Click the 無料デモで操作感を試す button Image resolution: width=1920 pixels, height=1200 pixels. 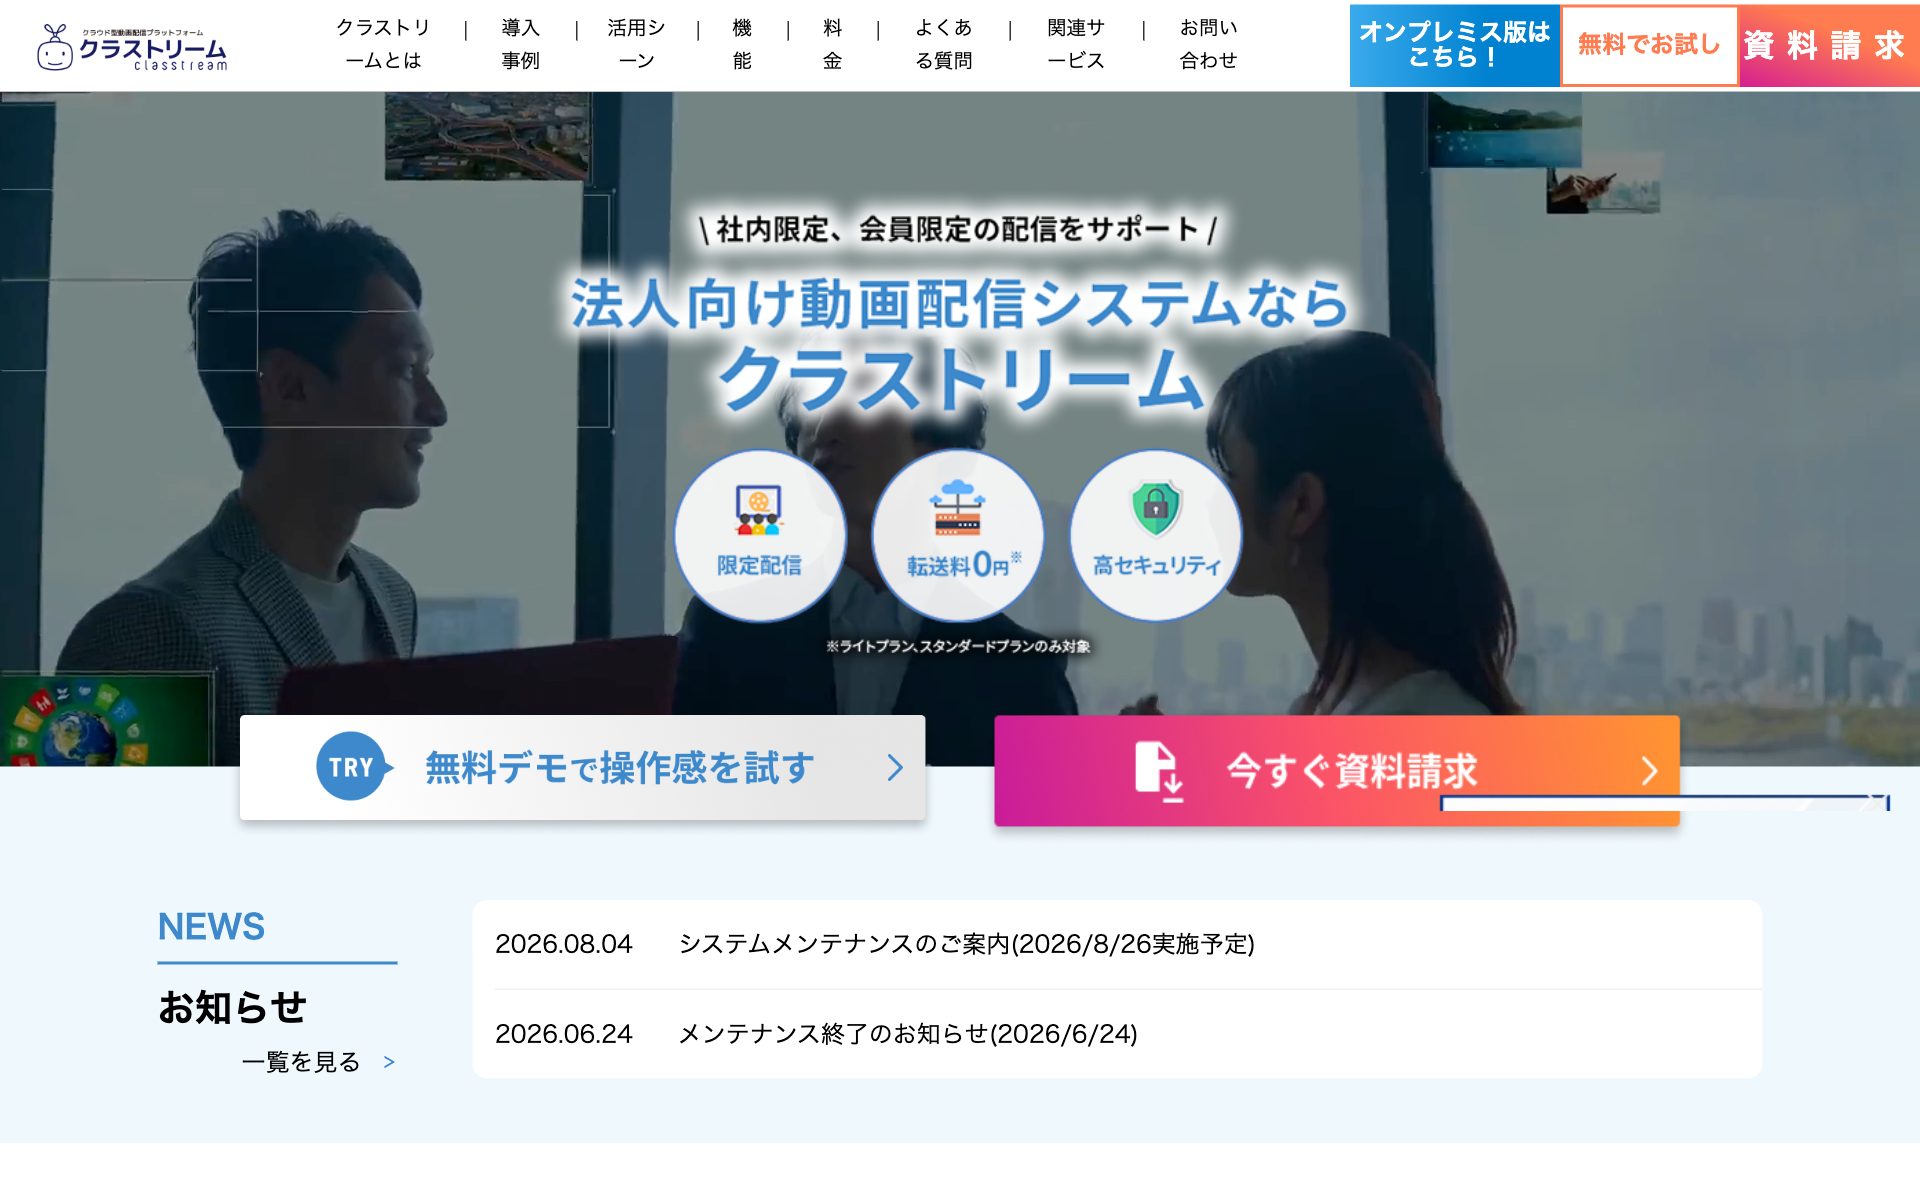[x=582, y=767]
